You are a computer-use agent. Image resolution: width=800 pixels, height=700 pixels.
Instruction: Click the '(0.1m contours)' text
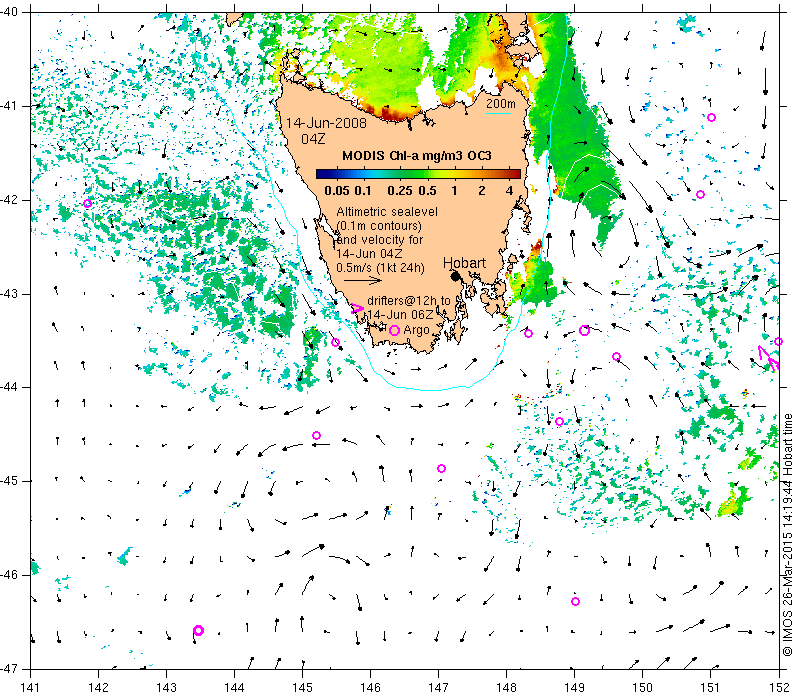(379, 226)
